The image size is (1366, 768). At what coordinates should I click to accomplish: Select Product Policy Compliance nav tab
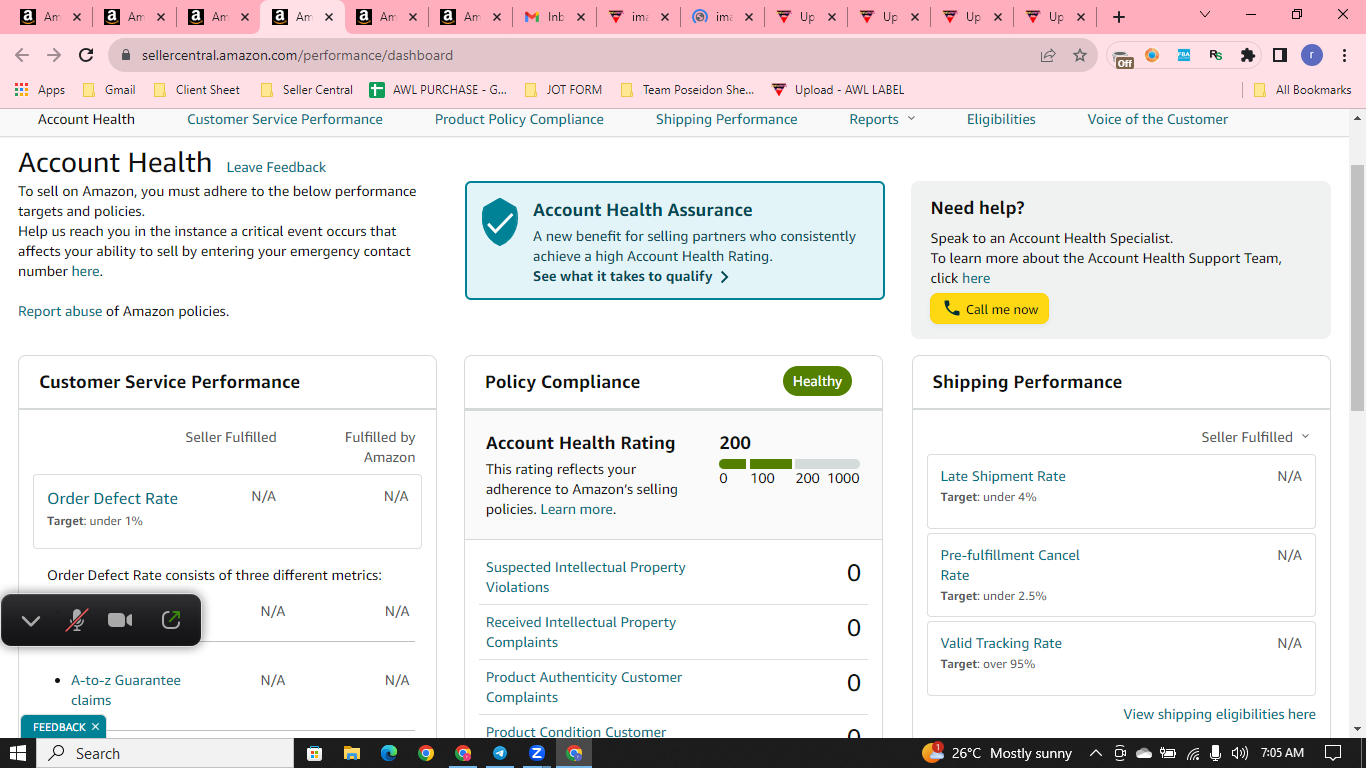(519, 119)
